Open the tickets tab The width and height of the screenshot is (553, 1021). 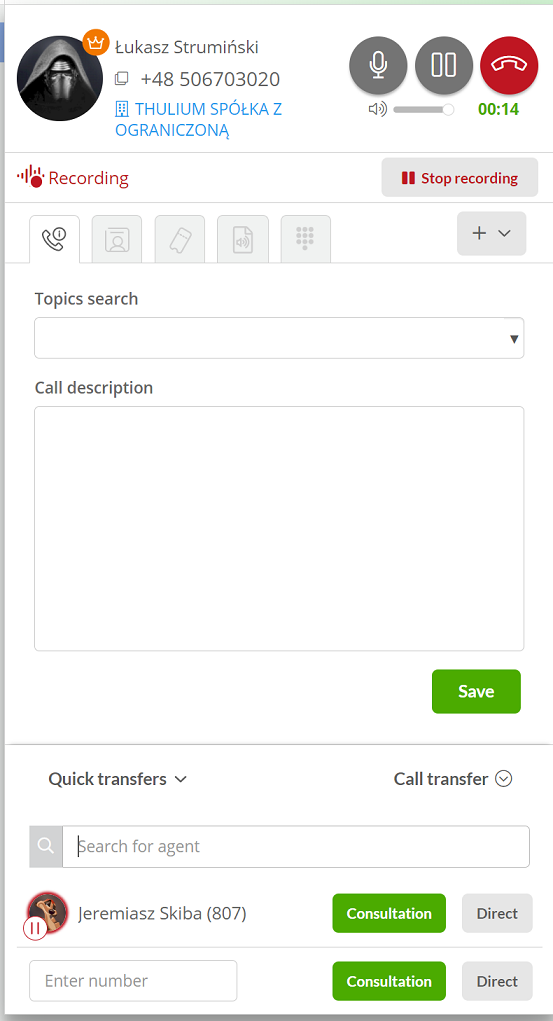180,239
